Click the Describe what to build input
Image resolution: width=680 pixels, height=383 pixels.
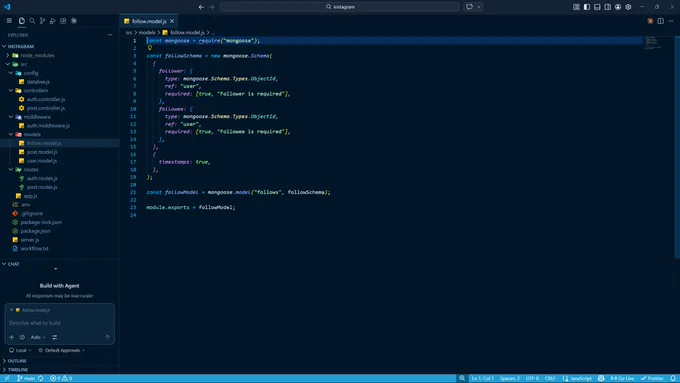(x=59, y=323)
